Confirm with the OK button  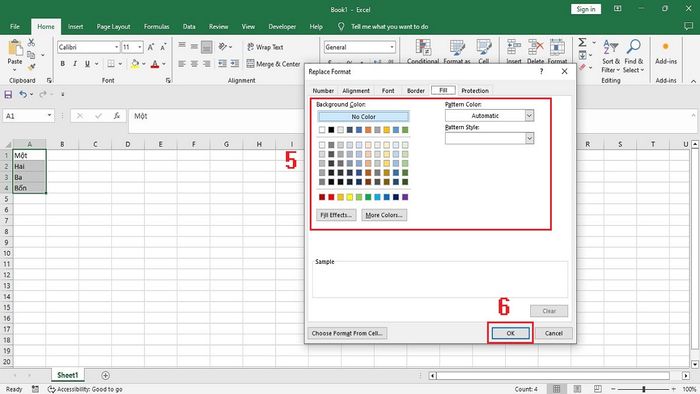(x=510, y=333)
